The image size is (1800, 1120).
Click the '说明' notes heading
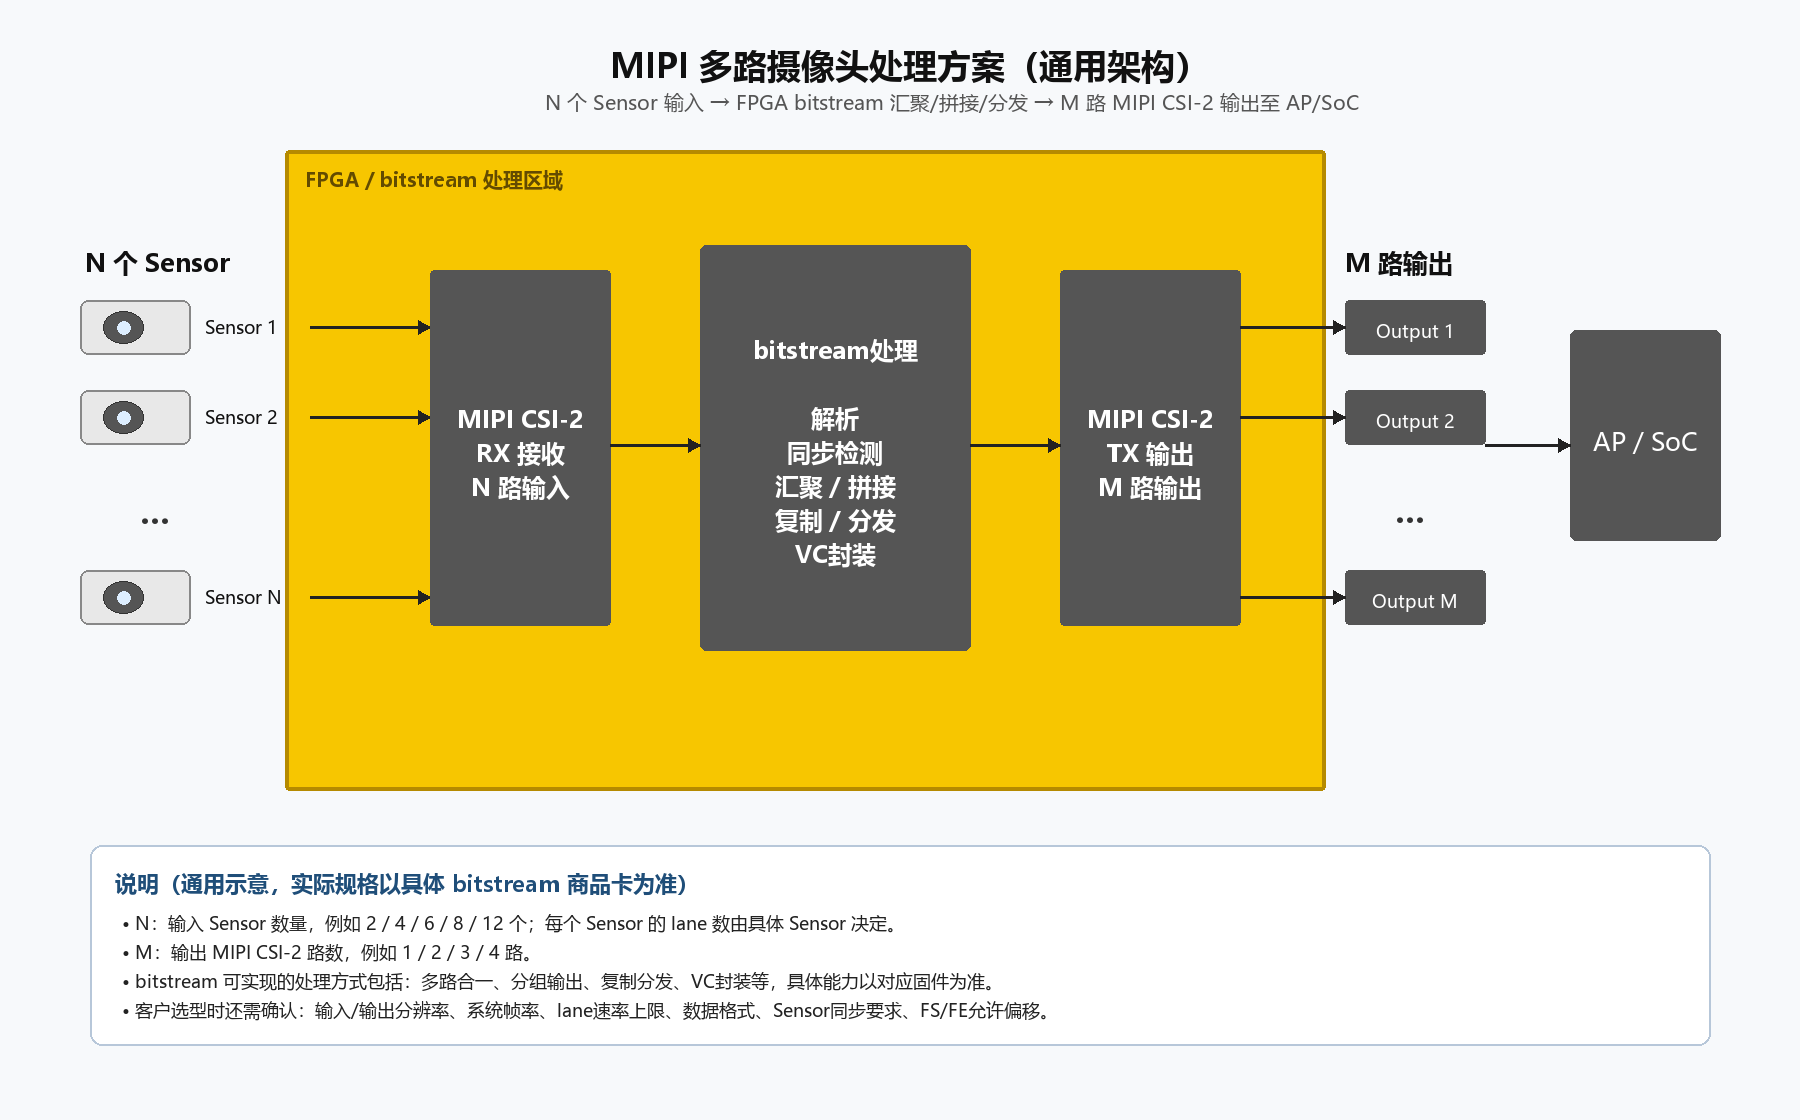click(x=400, y=884)
